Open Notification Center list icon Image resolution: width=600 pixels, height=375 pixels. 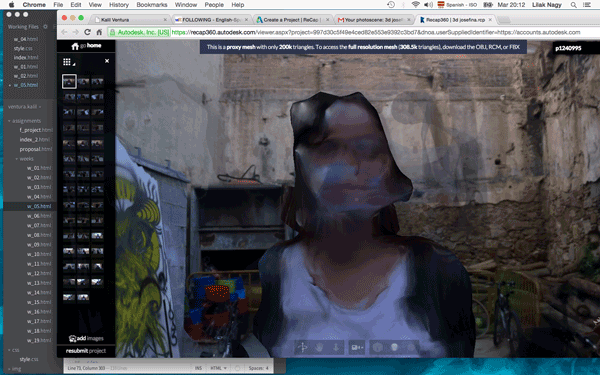tap(587, 5)
